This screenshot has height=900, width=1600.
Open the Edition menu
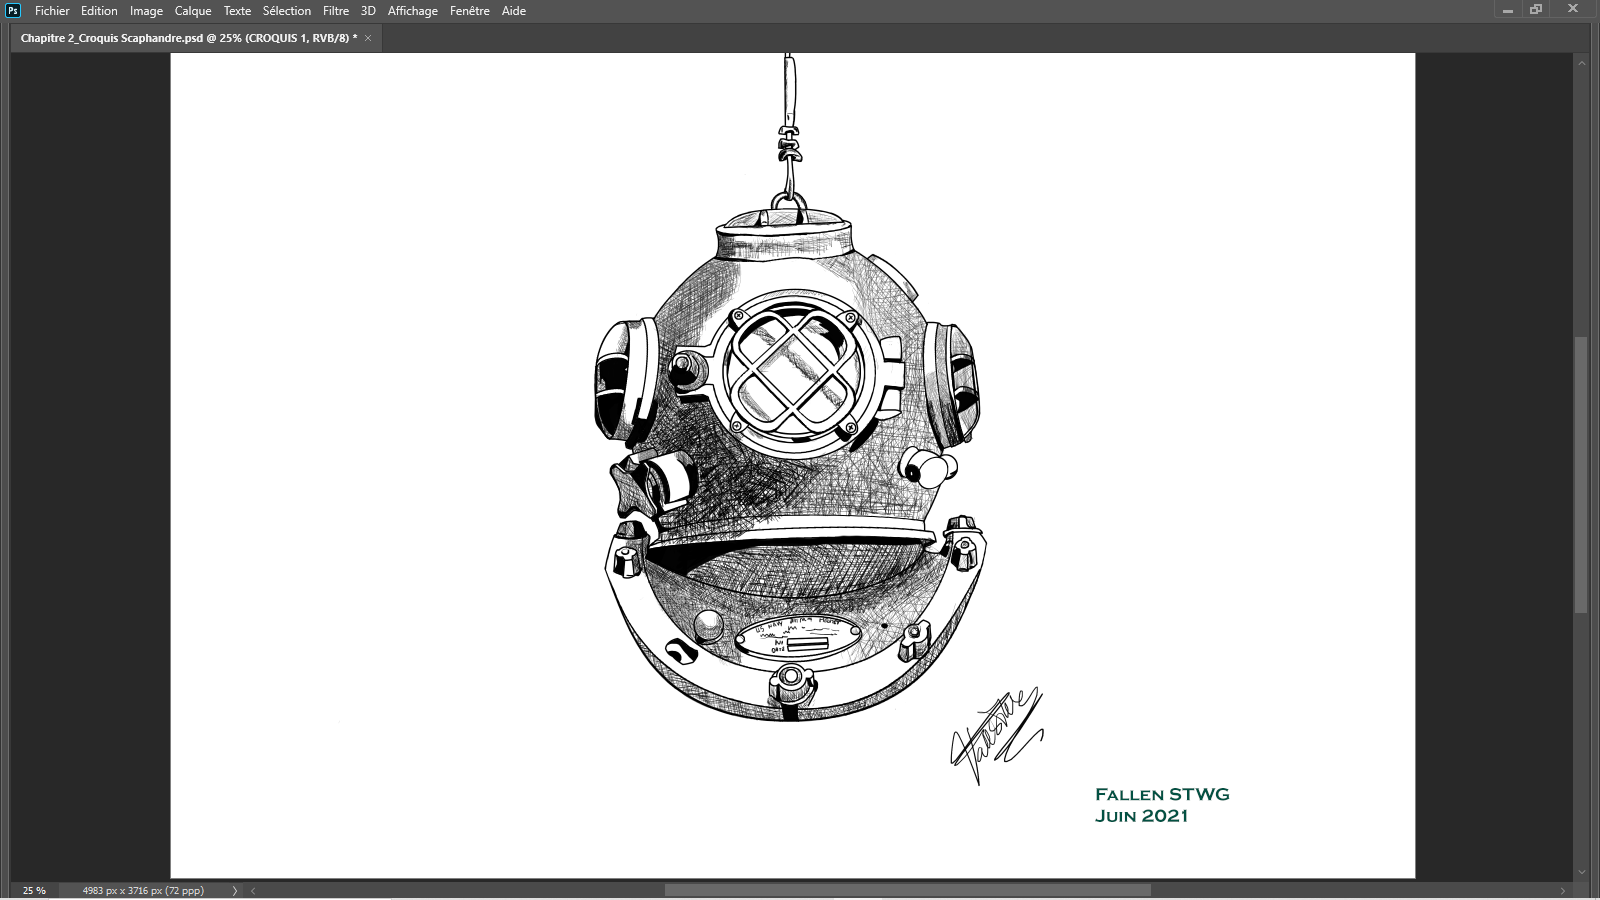(x=99, y=11)
